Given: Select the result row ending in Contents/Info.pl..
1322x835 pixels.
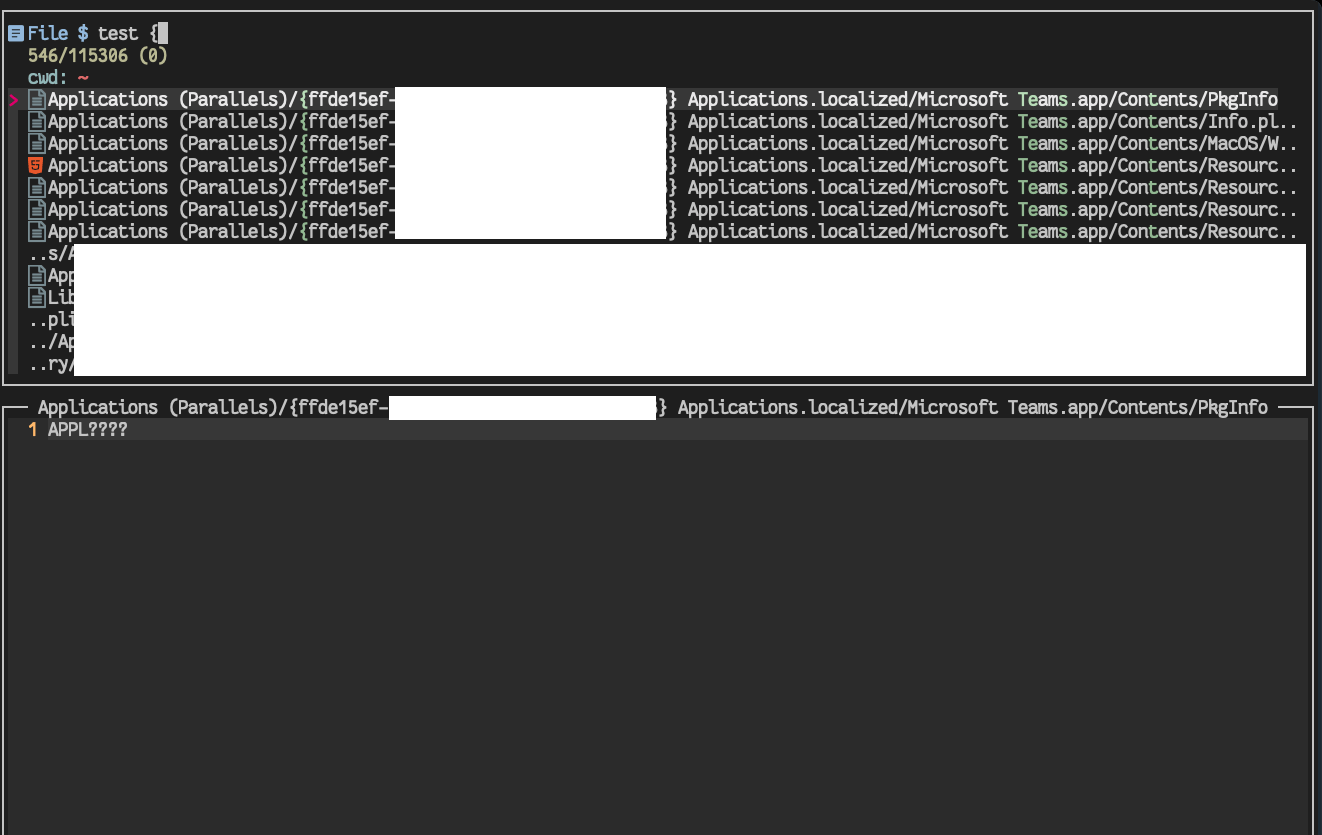Looking at the screenshot, I should 662,122.
